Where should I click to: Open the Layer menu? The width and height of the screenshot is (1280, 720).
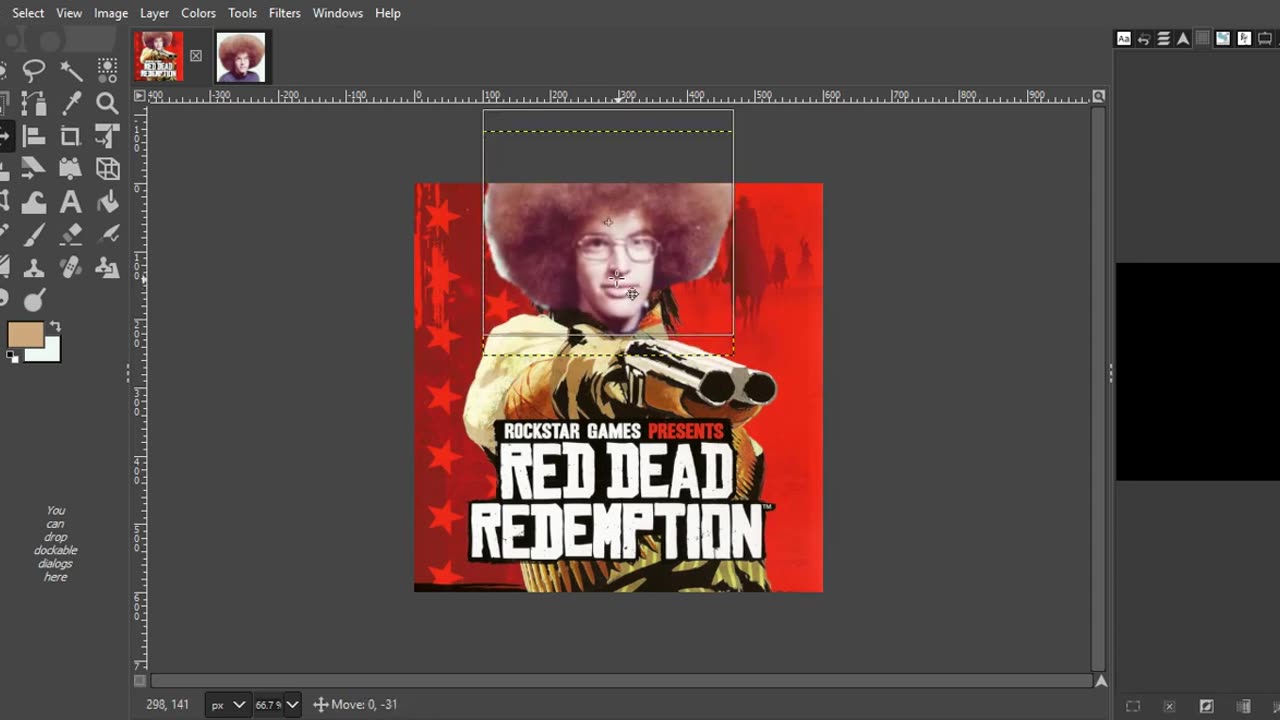(154, 13)
